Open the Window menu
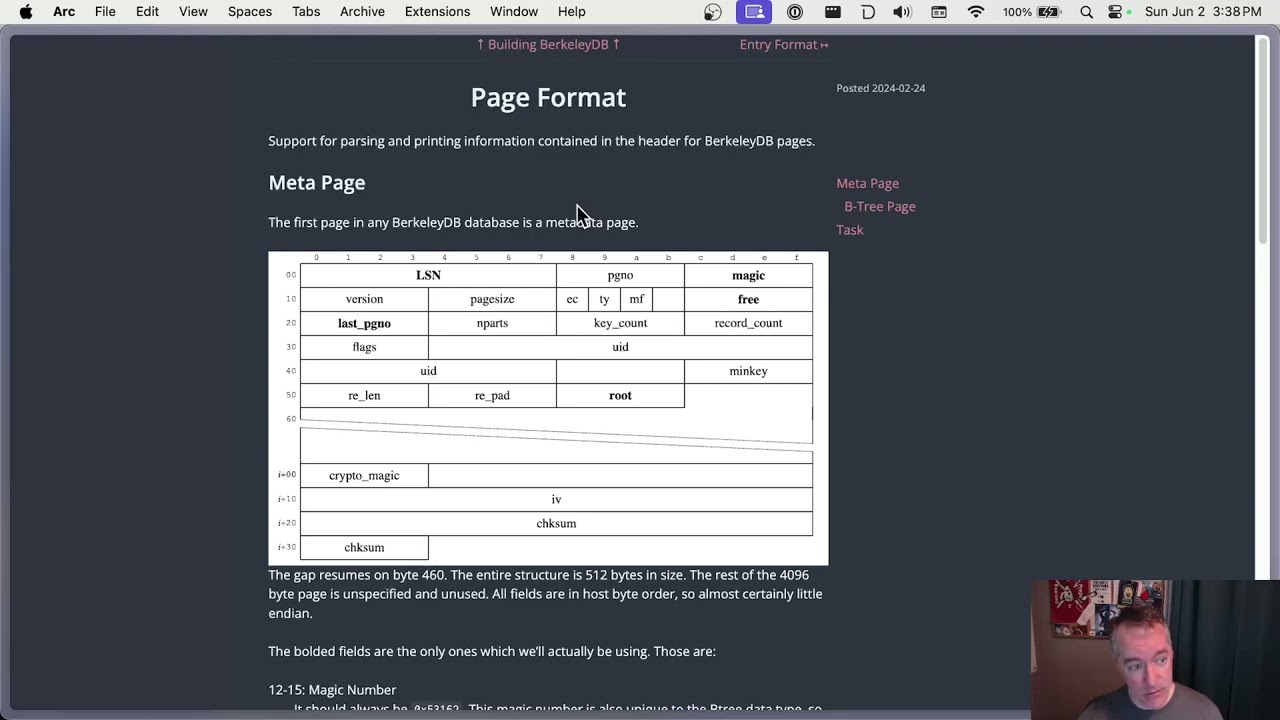1280x720 pixels. pyautogui.click(x=514, y=12)
